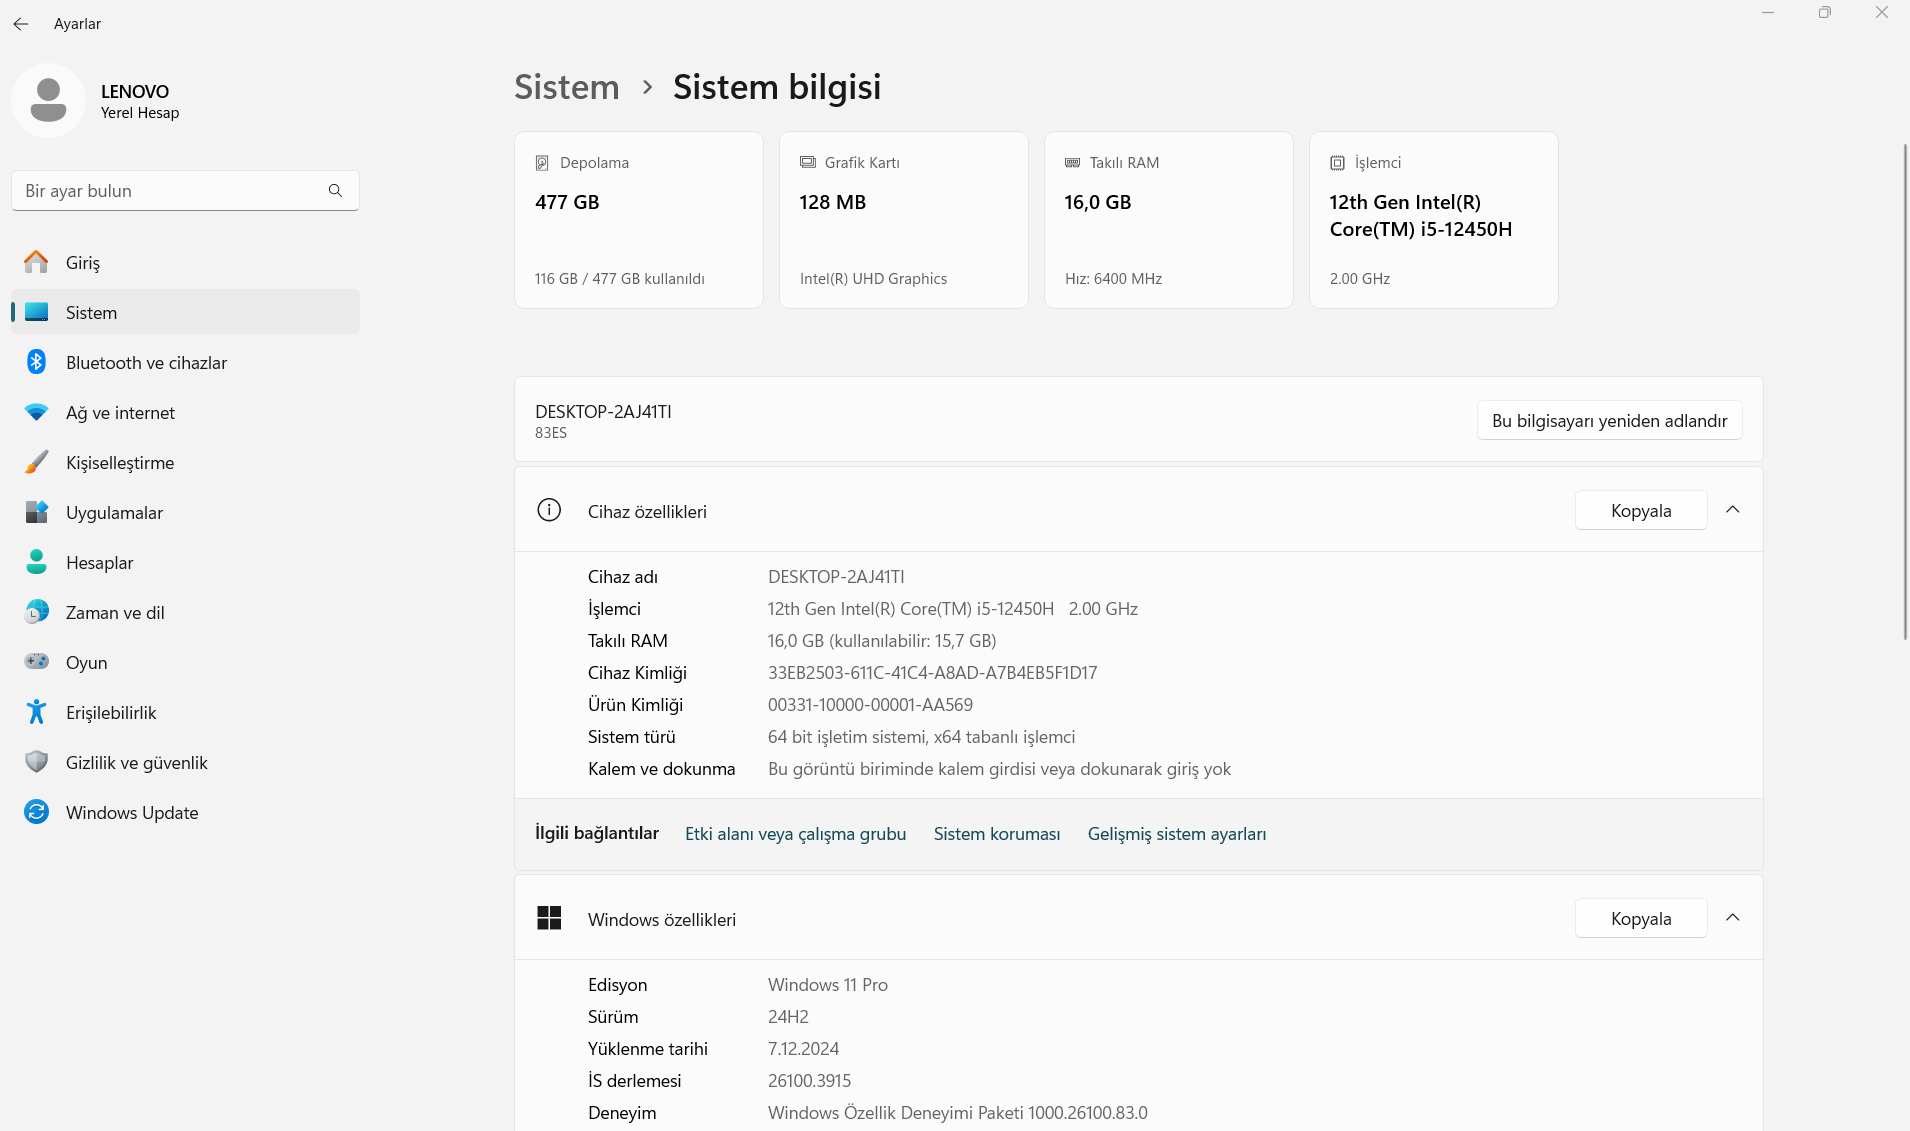The image size is (1910, 1131).
Task: Collapse the Windows özellikleri section chevron
Action: (1733, 918)
